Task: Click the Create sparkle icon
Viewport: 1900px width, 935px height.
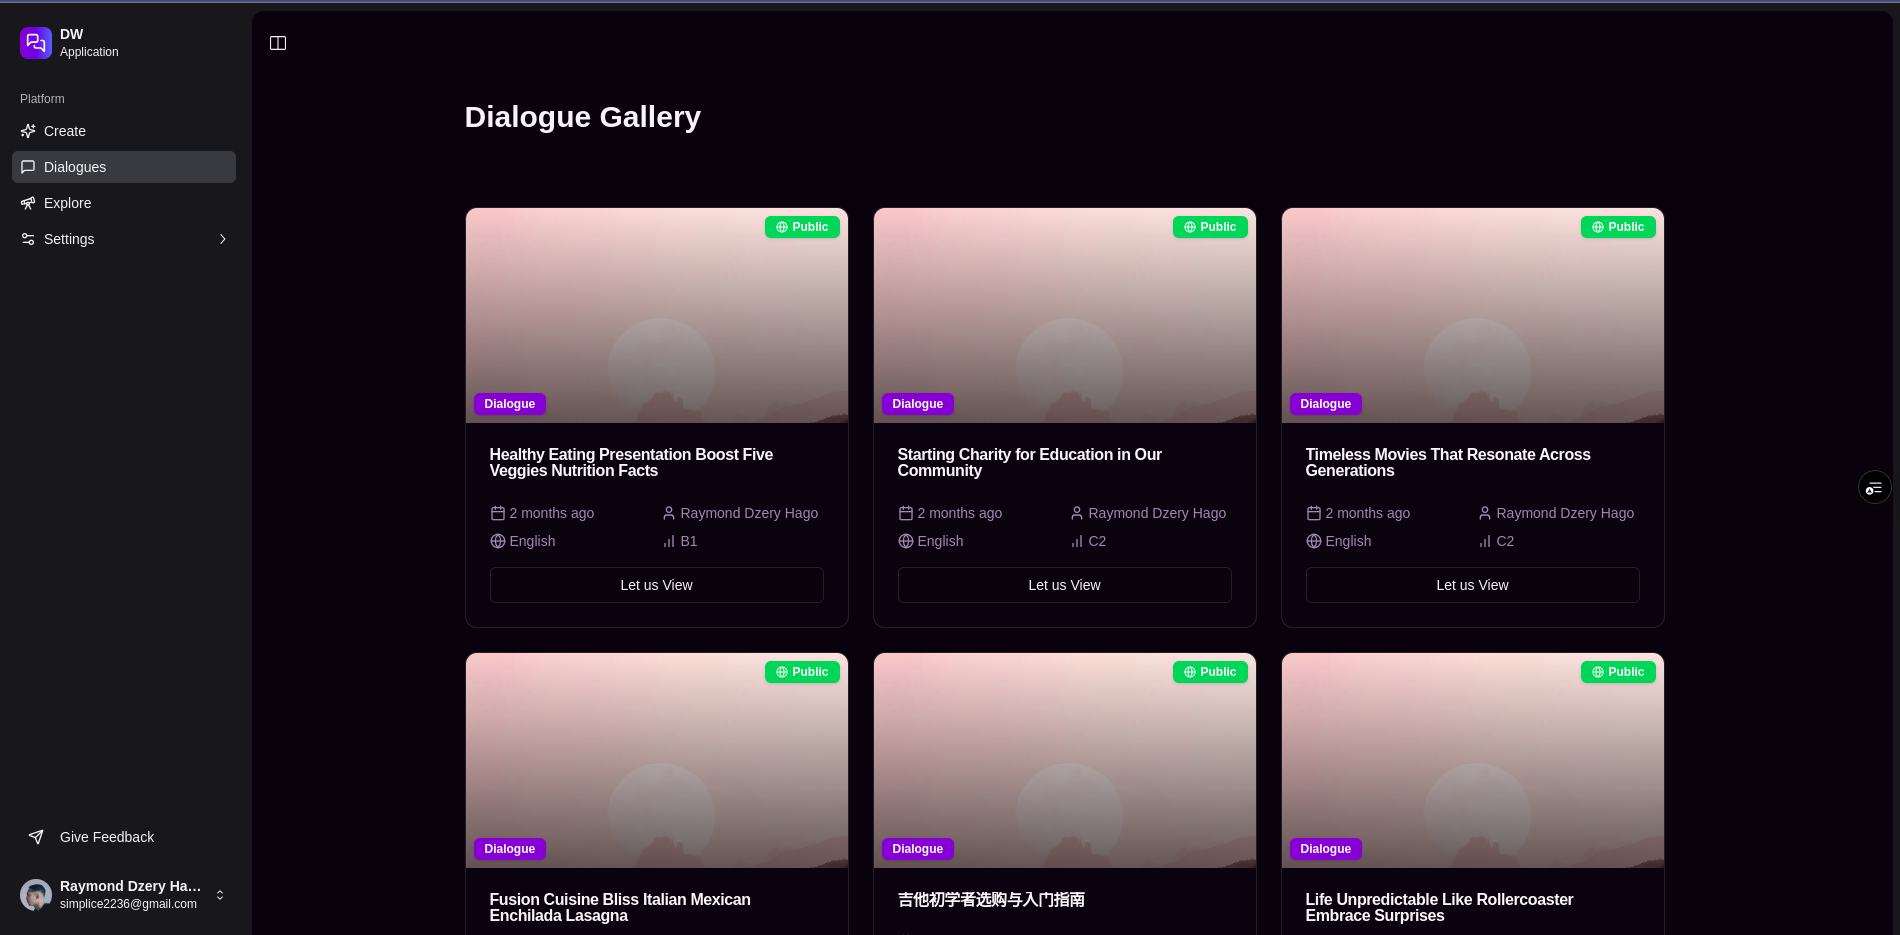Action: pos(28,131)
